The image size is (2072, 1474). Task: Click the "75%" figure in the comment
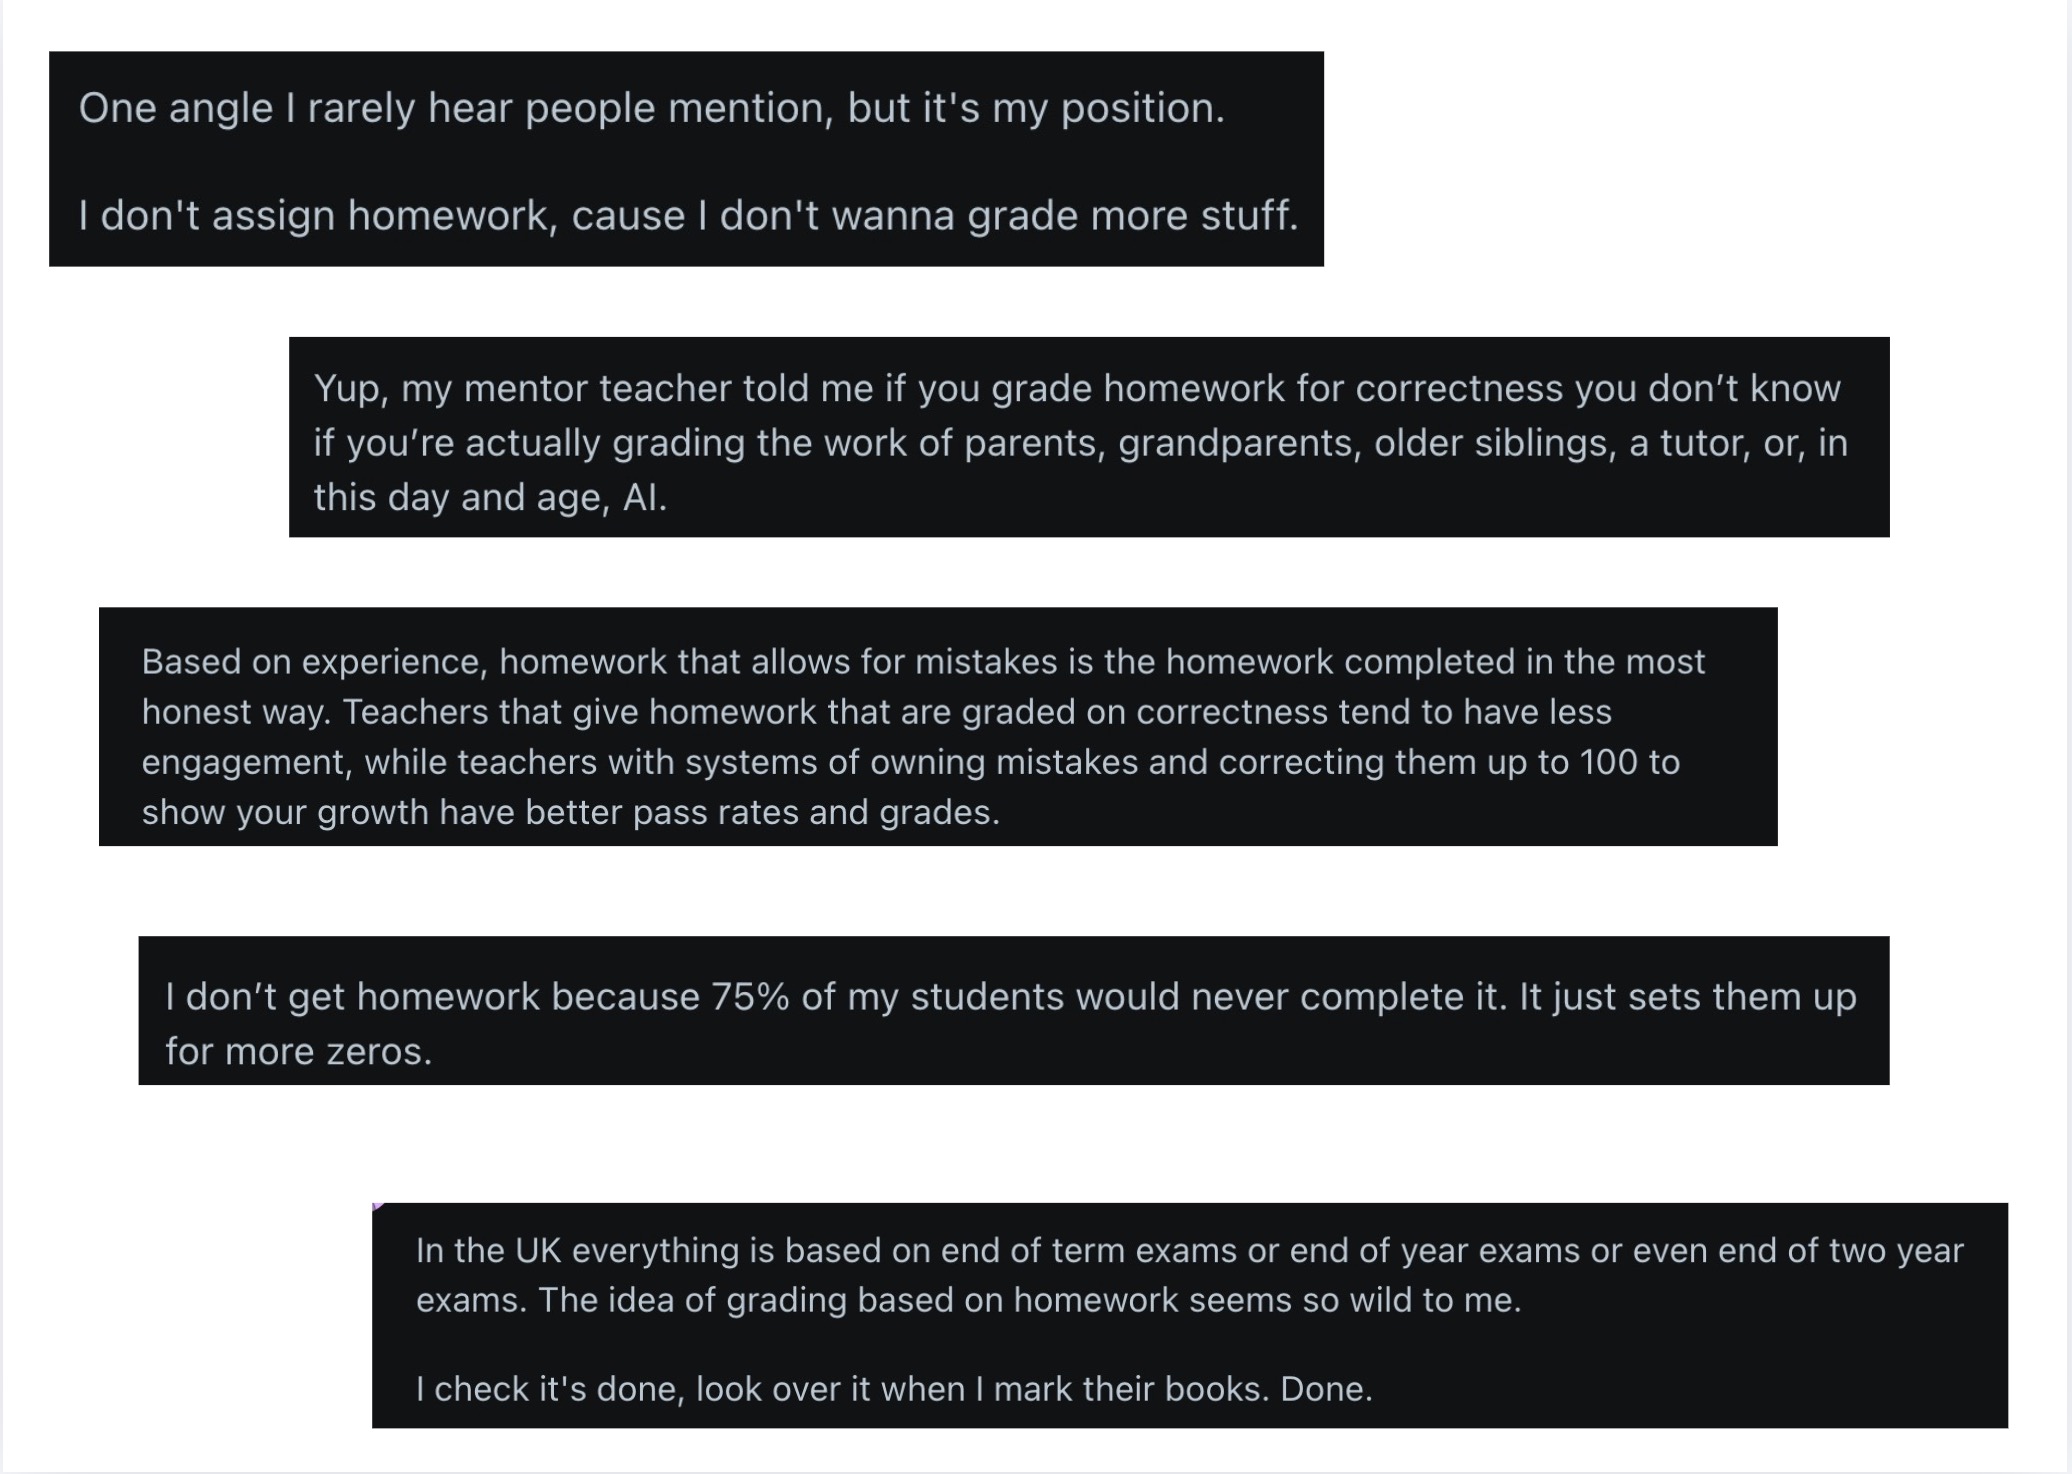point(750,997)
